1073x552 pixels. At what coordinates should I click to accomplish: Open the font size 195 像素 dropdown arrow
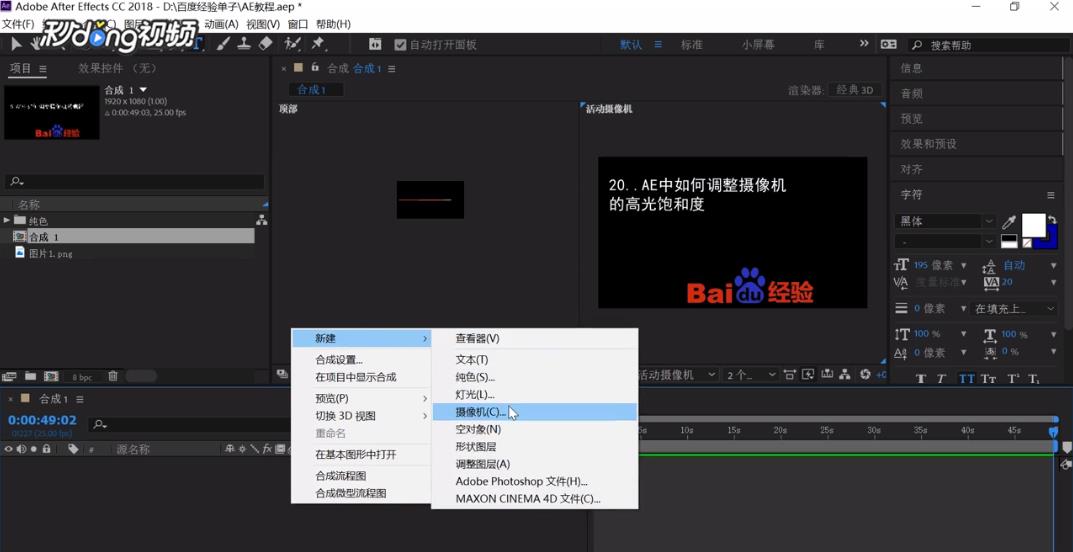coord(964,265)
